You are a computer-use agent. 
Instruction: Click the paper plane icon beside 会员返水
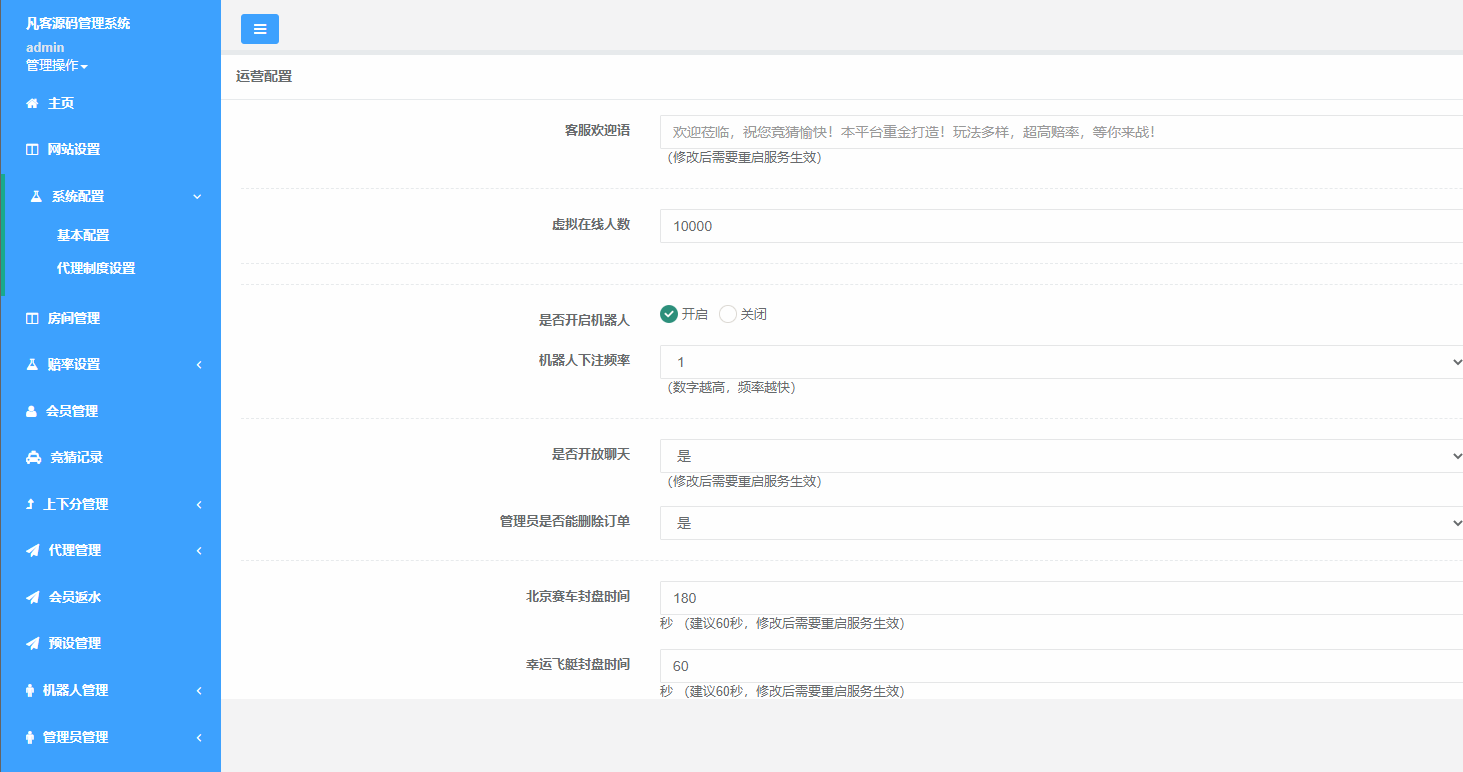(x=32, y=597)
